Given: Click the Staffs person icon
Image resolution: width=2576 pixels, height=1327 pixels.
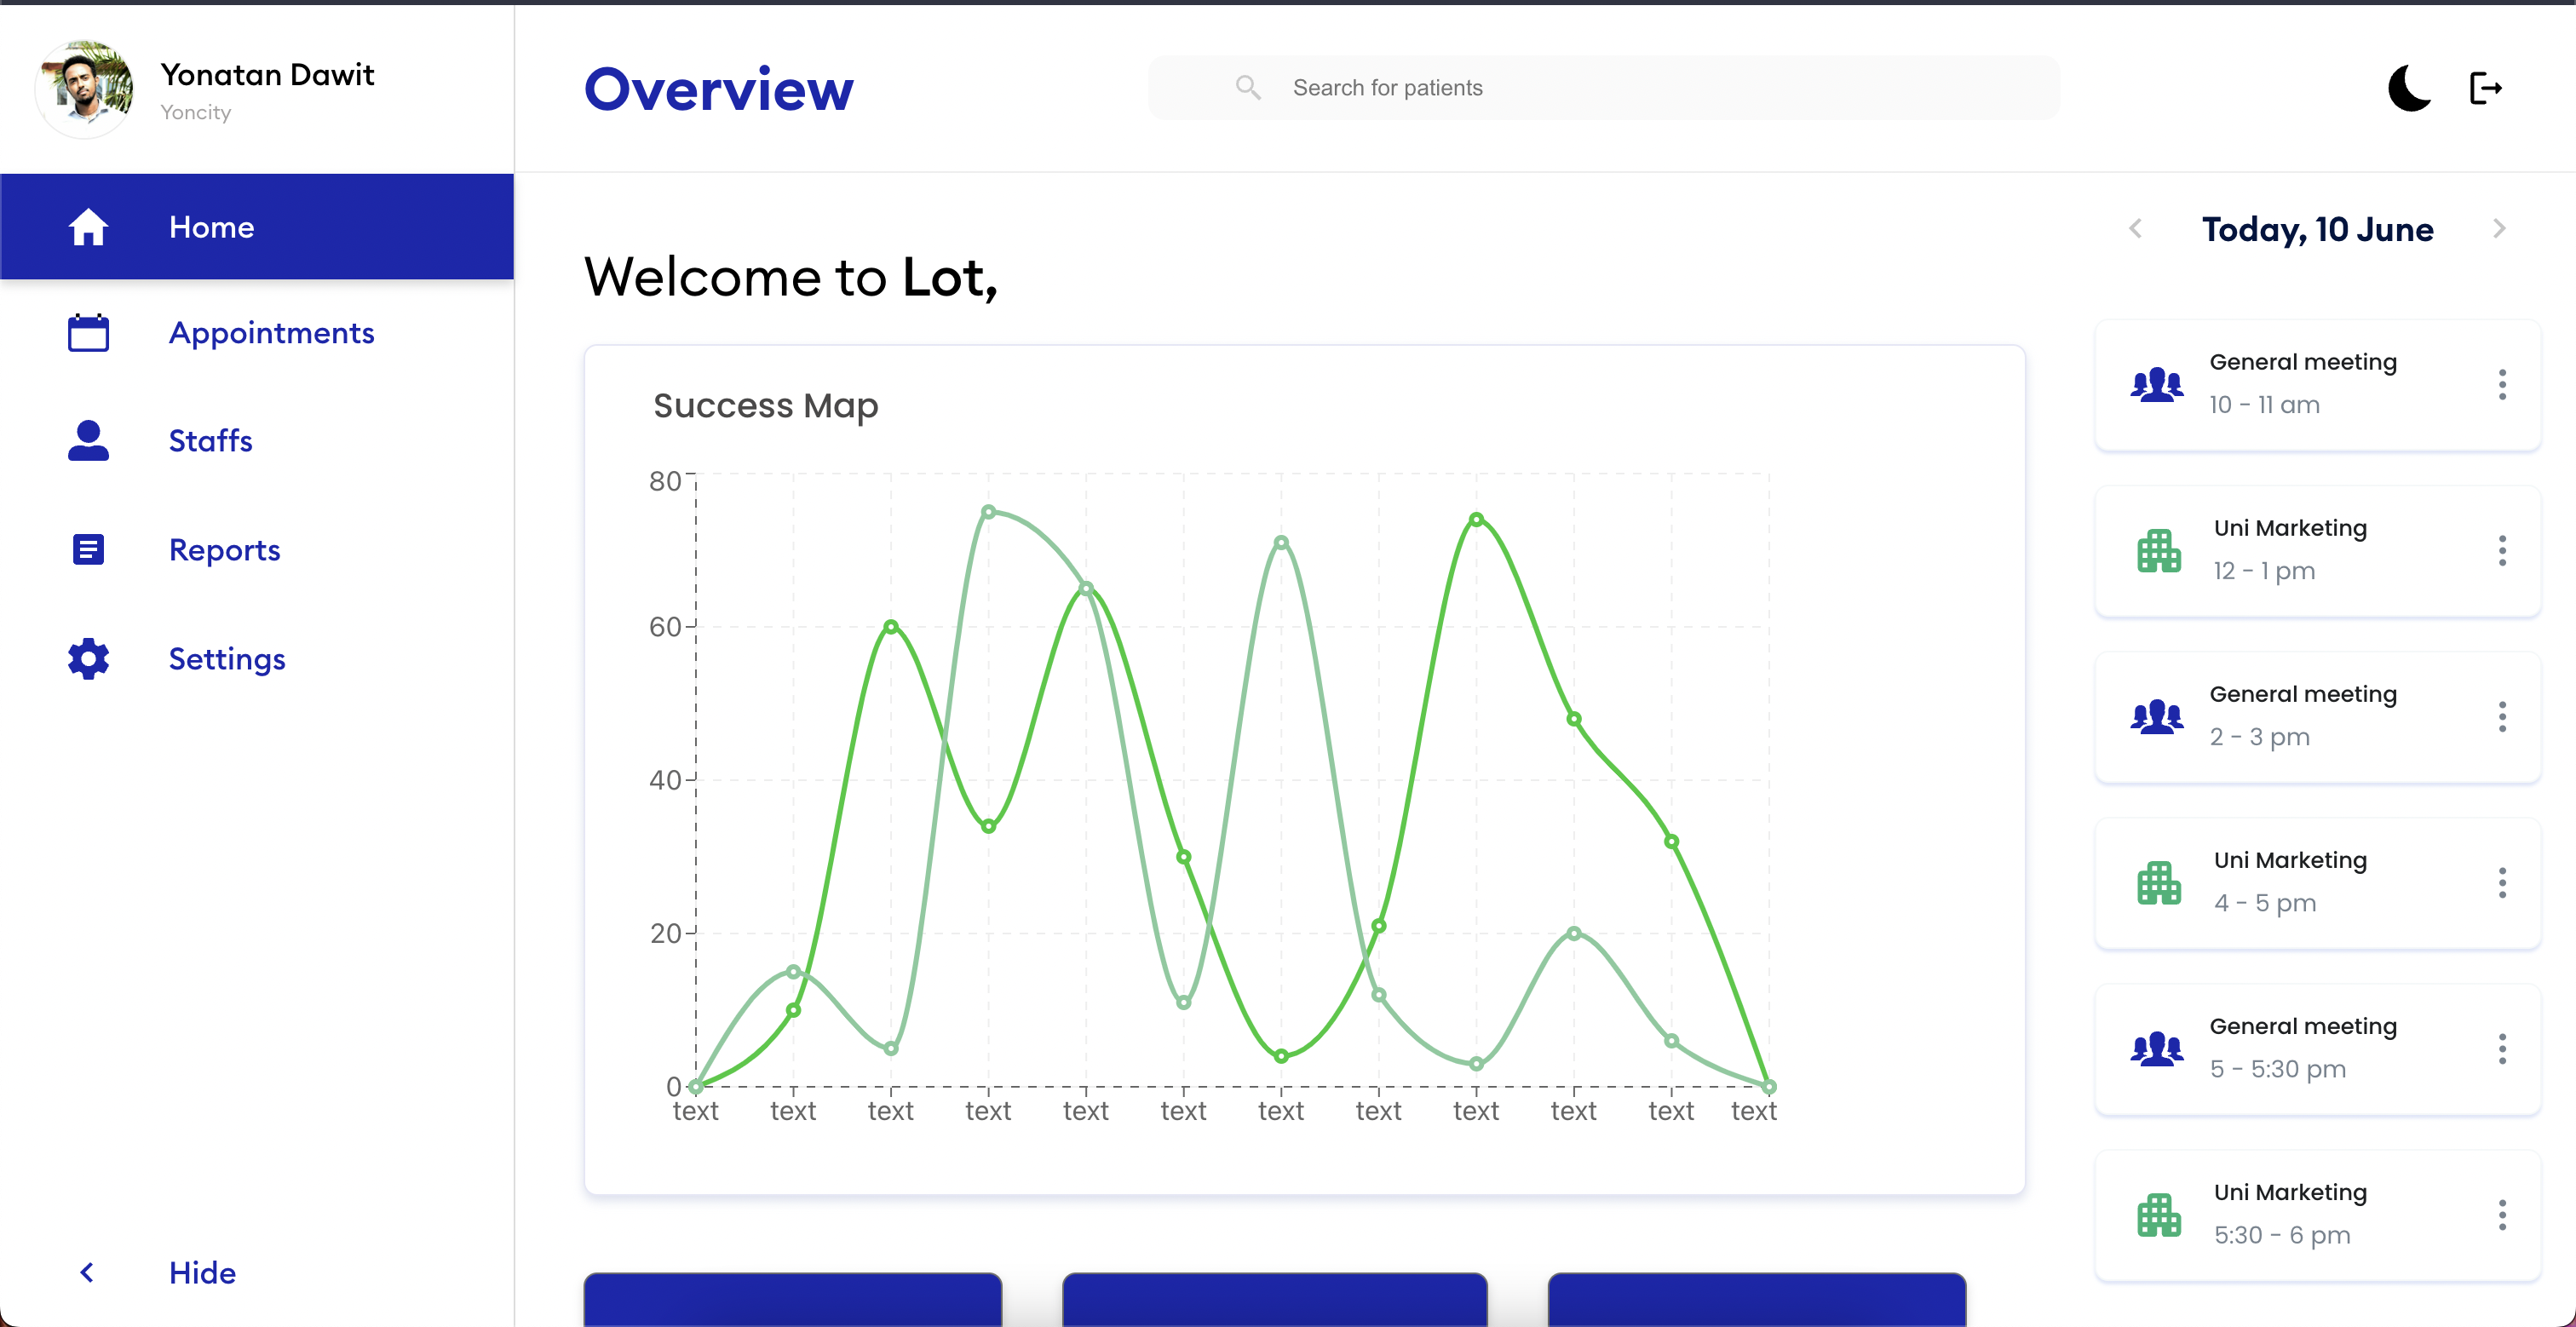Looking at the screenshot, I should [x=88, y=441].
